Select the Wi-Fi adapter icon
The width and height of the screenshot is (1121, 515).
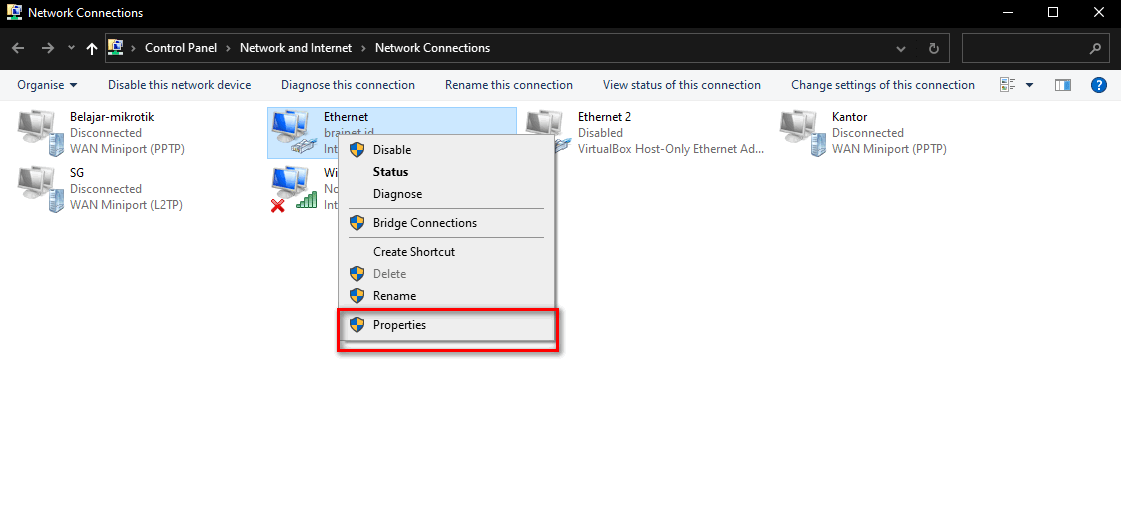pyautogui.click(x=292, y=189)
